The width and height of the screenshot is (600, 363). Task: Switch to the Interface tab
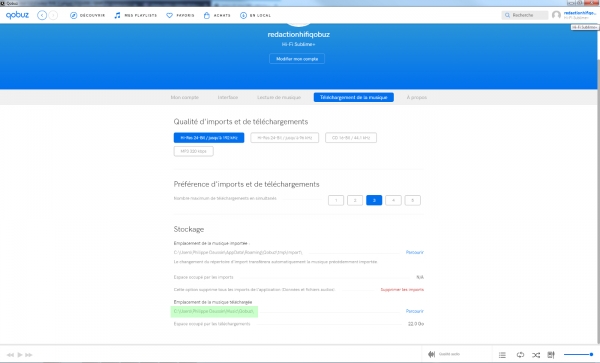click(x=228, y=98)
